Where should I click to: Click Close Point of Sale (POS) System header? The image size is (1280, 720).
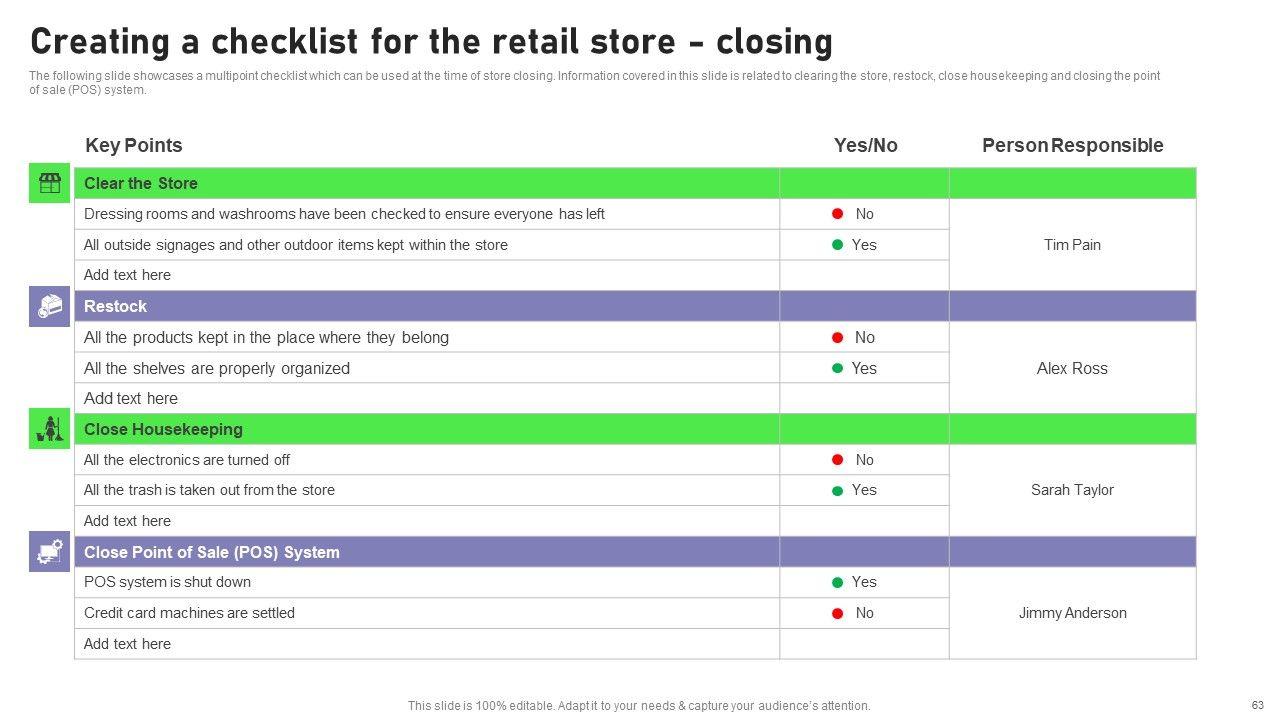click(x=212, y=552)
